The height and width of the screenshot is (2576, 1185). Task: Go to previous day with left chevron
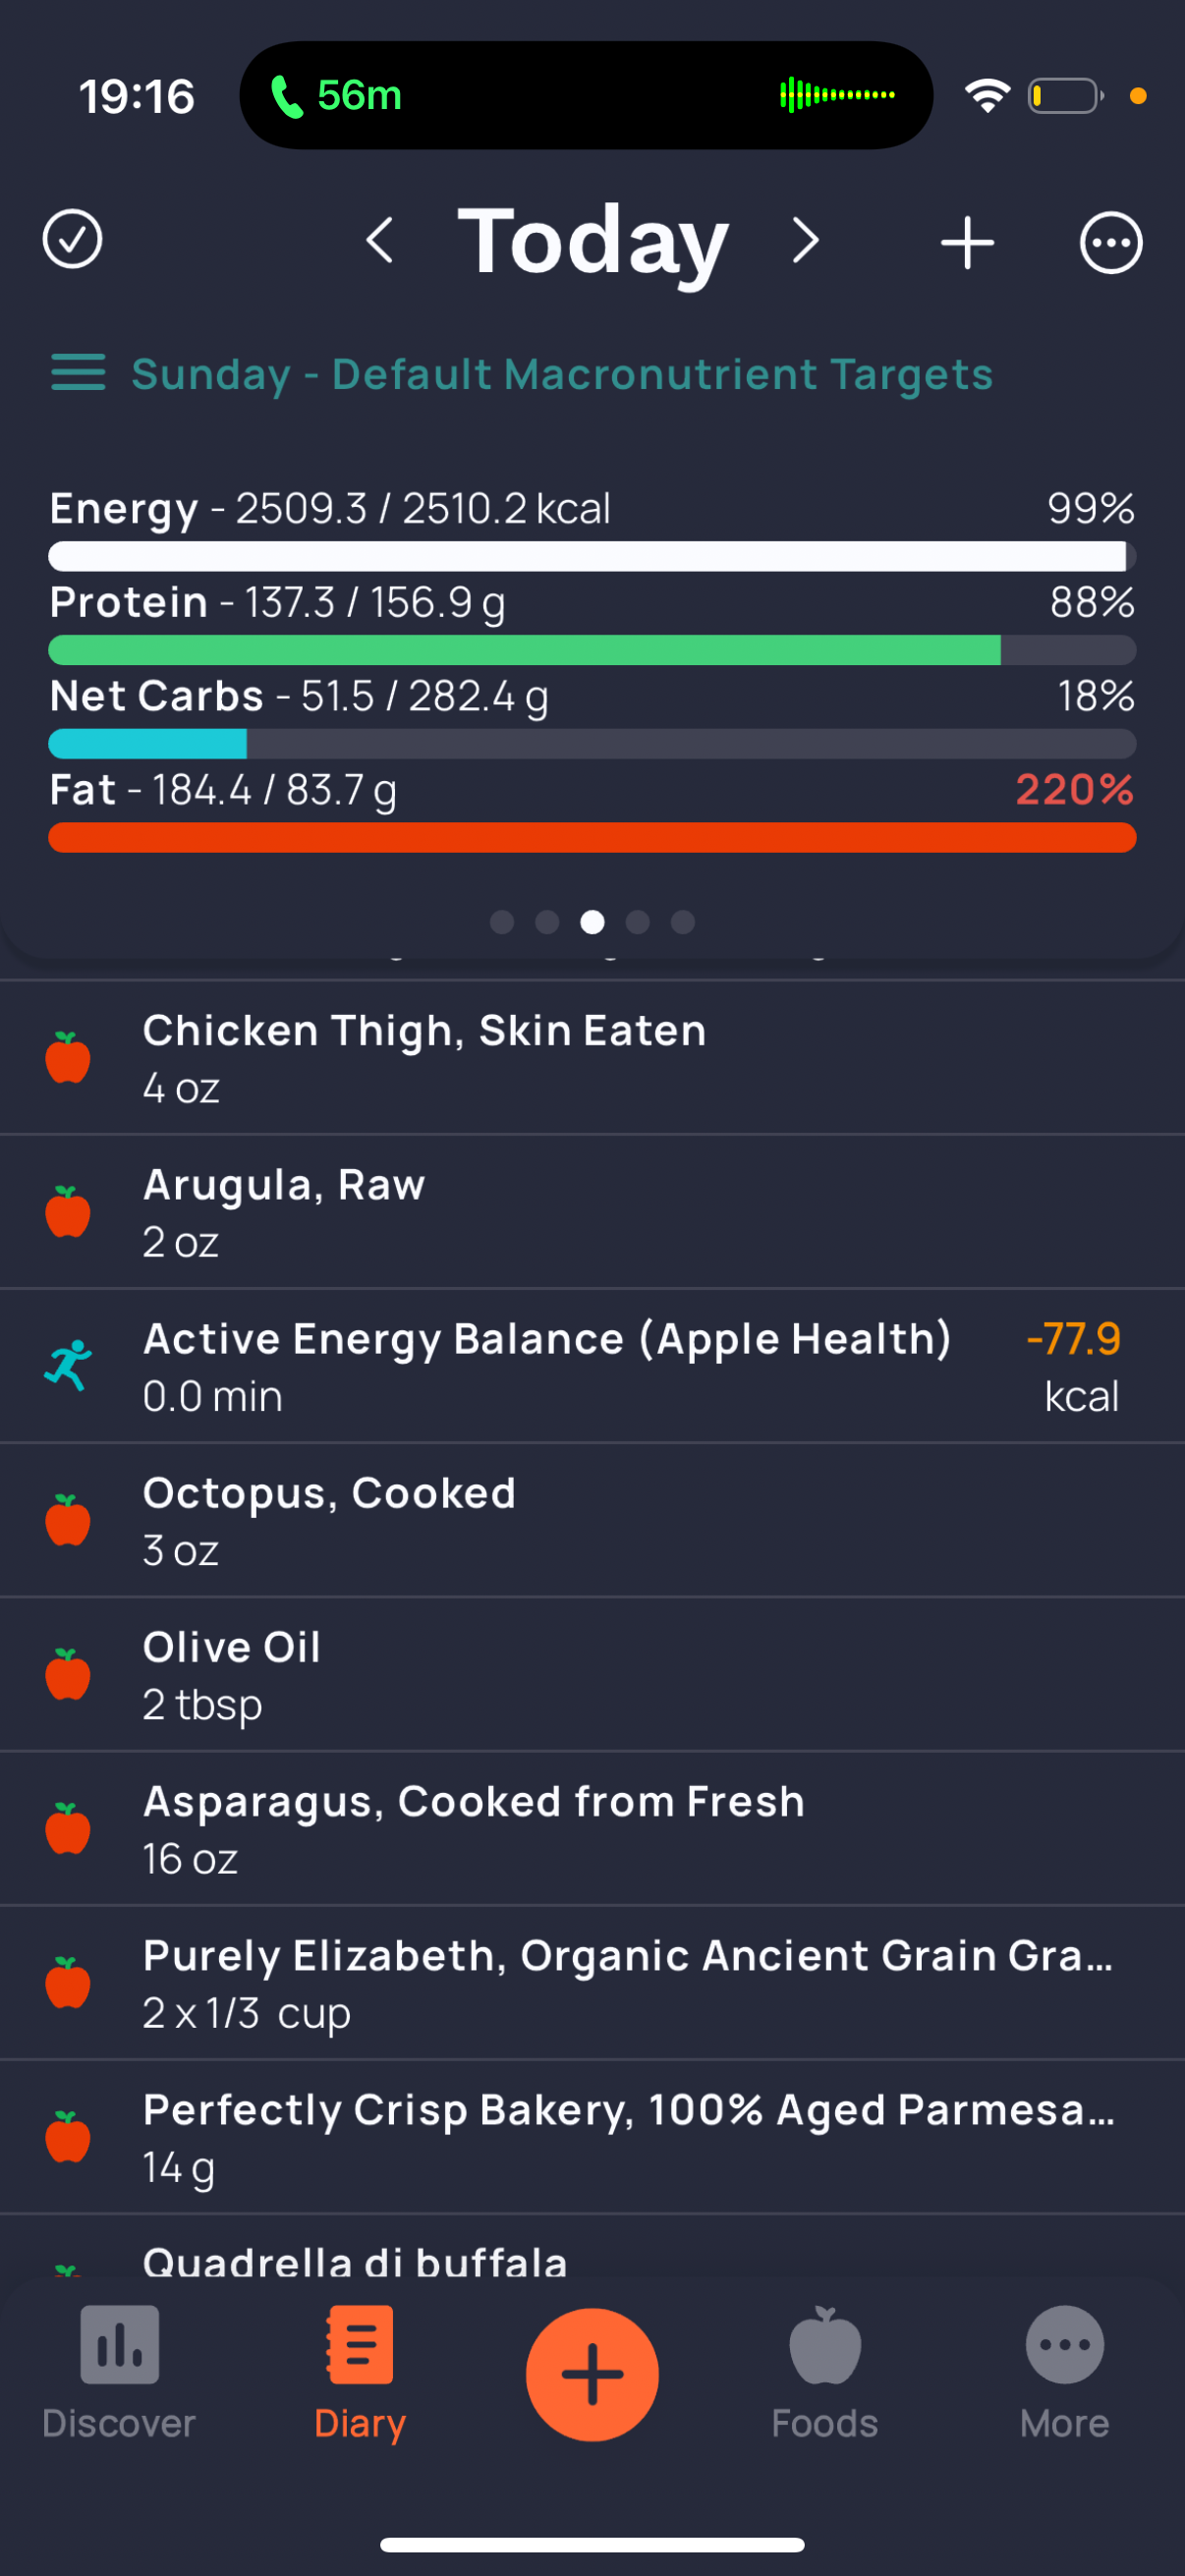tap(379, 240)
